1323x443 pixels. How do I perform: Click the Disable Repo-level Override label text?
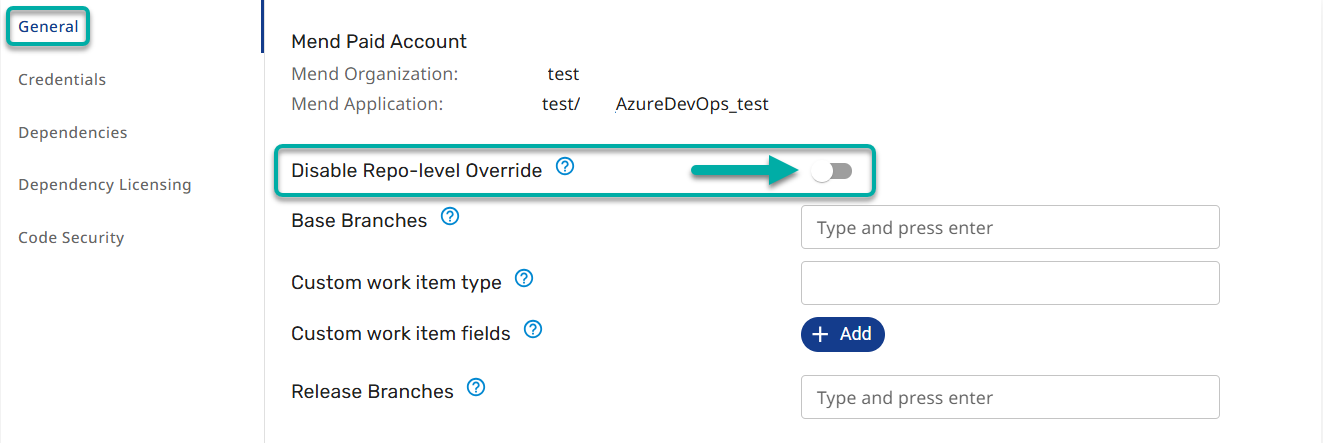click(x=416, y=171)
